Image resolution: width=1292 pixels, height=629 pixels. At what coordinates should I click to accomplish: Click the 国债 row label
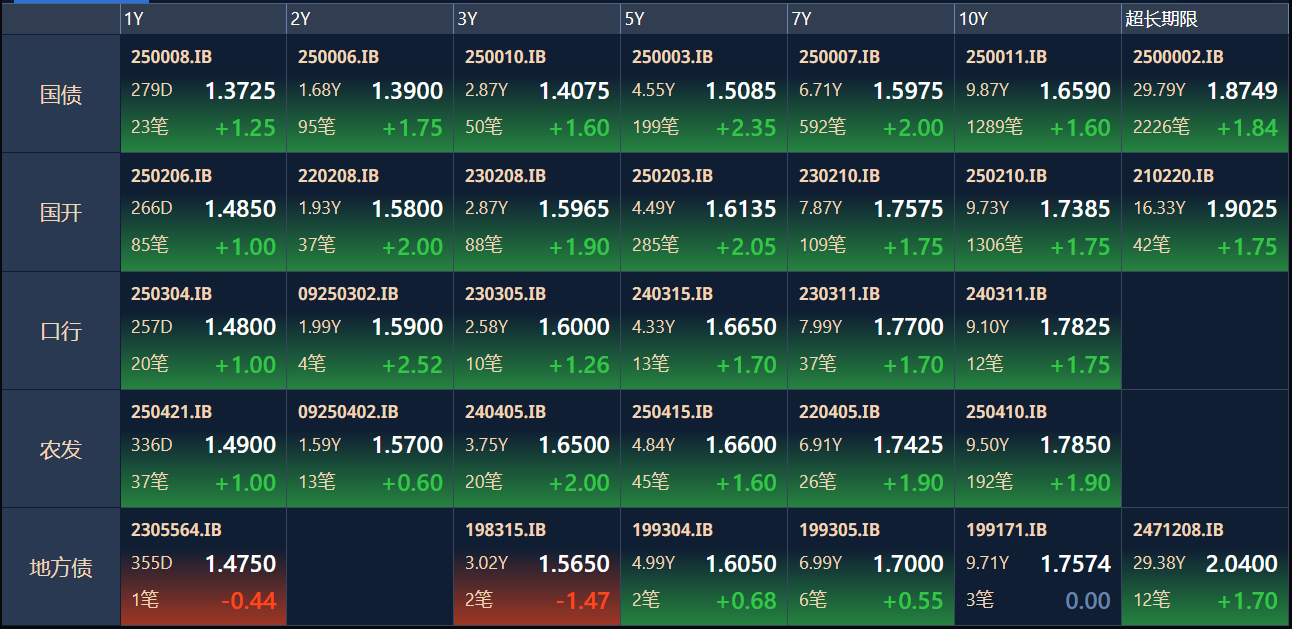click(x=61, y=94)
